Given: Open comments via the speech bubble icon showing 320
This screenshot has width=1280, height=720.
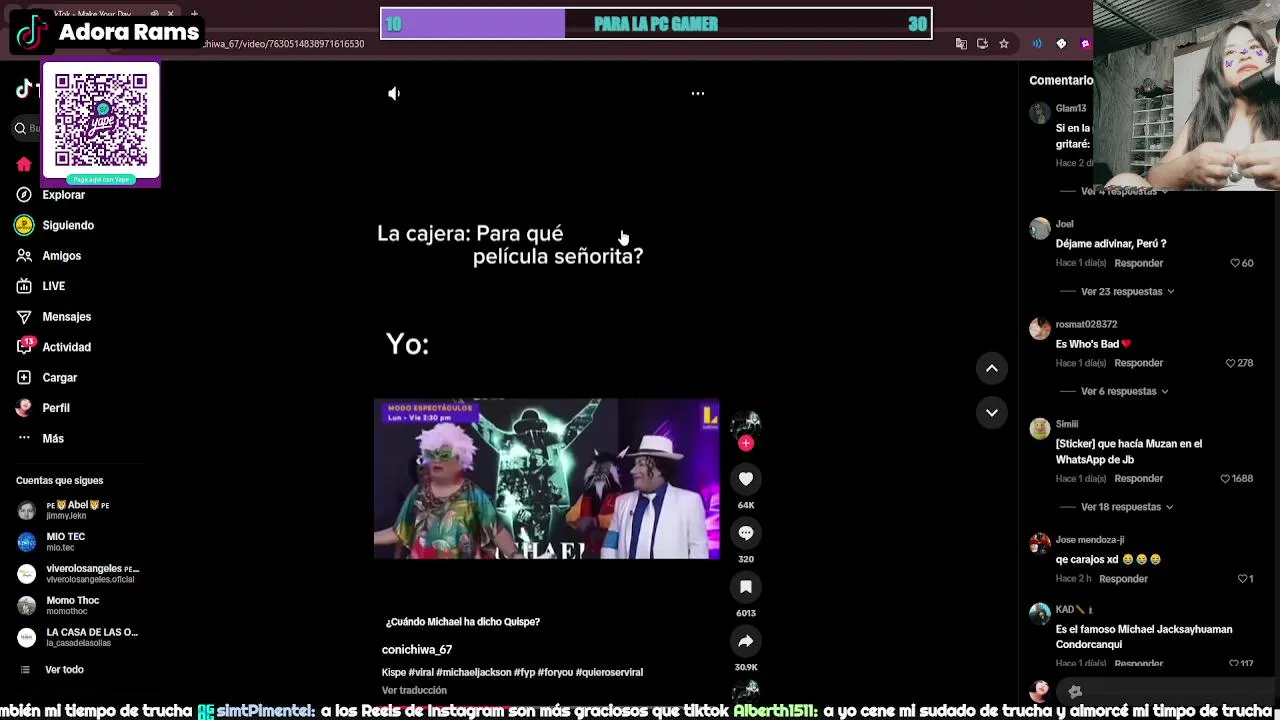Looking at the screenshot, I should 746,533.
